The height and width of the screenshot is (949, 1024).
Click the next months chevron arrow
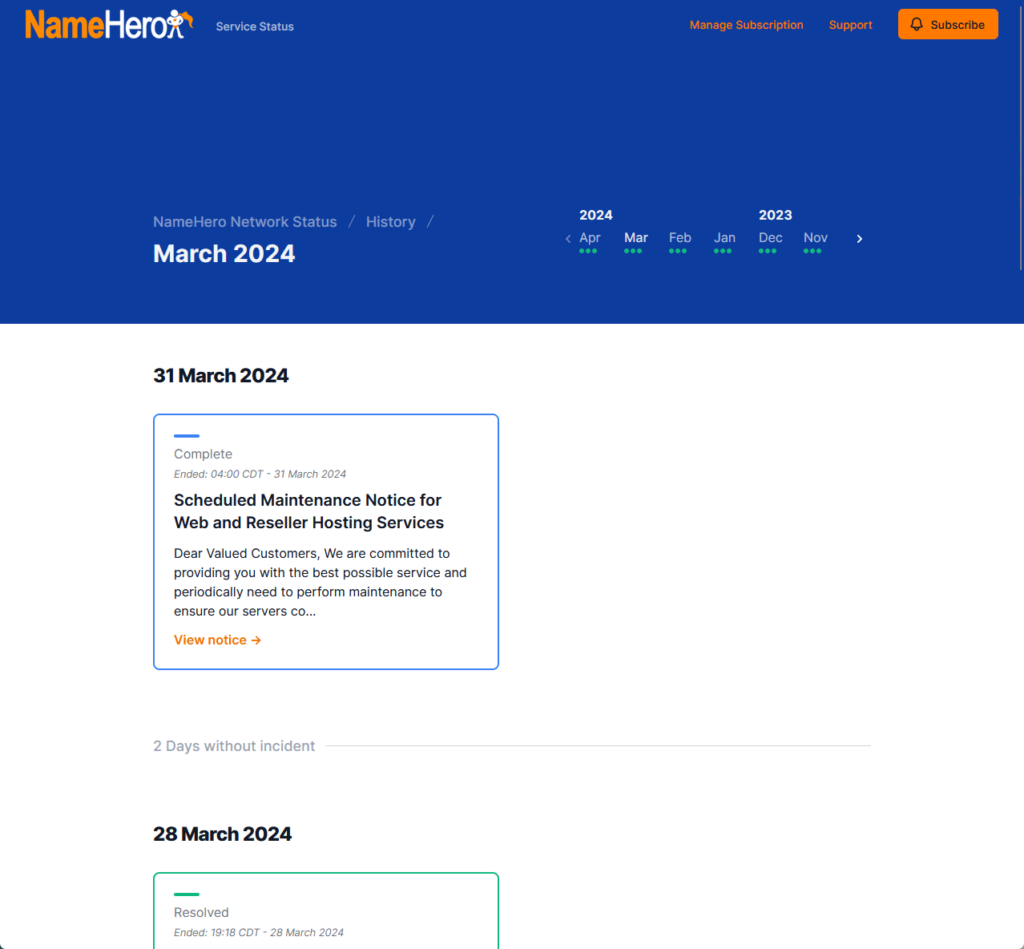pos(859,239)
